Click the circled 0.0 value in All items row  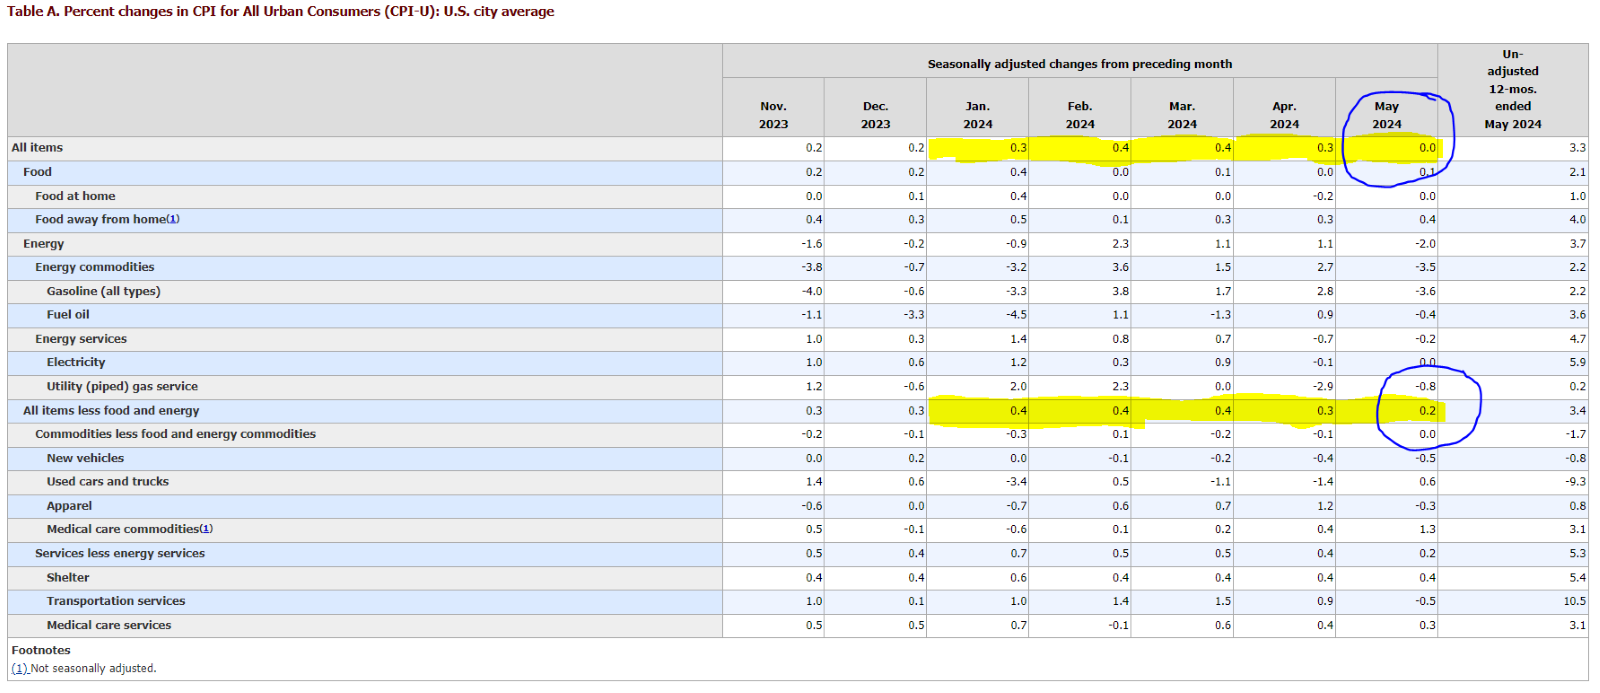(x=1427, y=148)
